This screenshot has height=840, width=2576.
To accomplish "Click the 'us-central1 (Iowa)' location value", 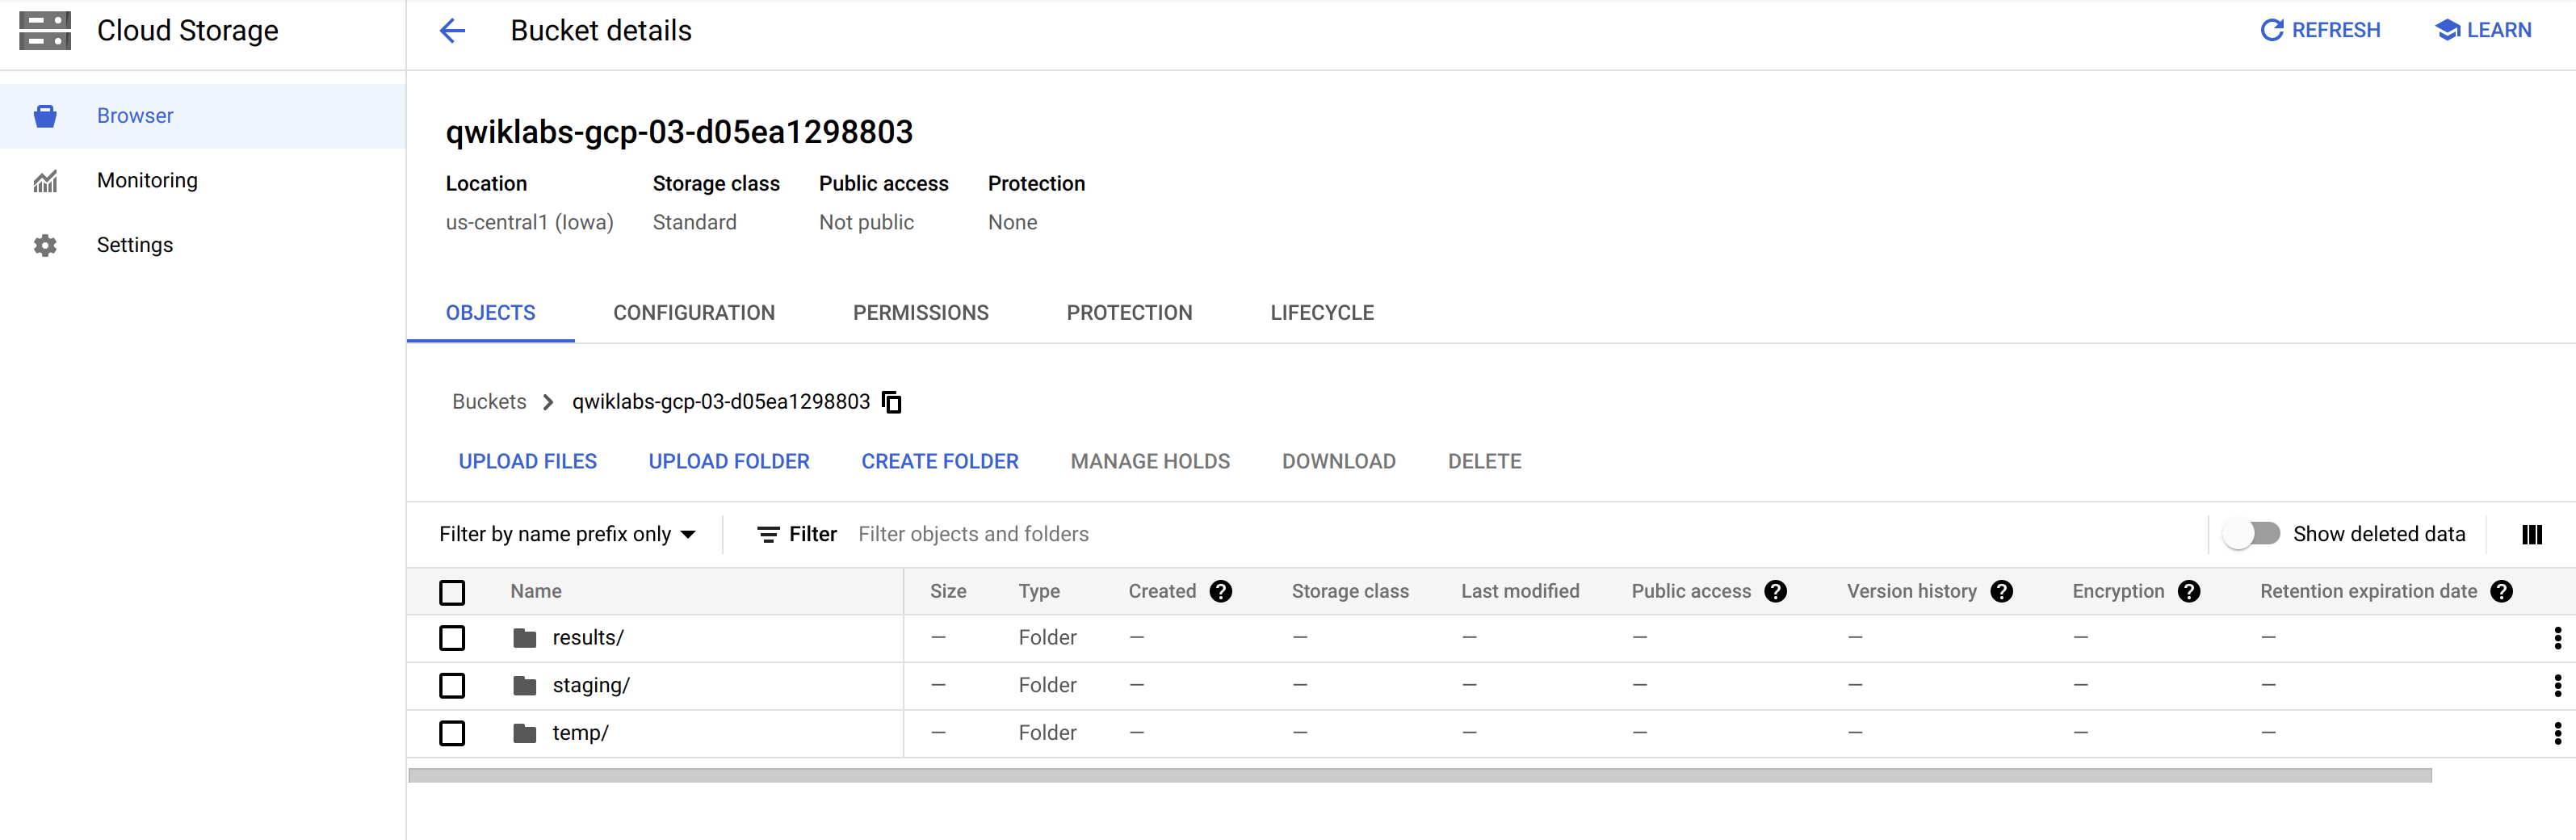I will point(529,223).
